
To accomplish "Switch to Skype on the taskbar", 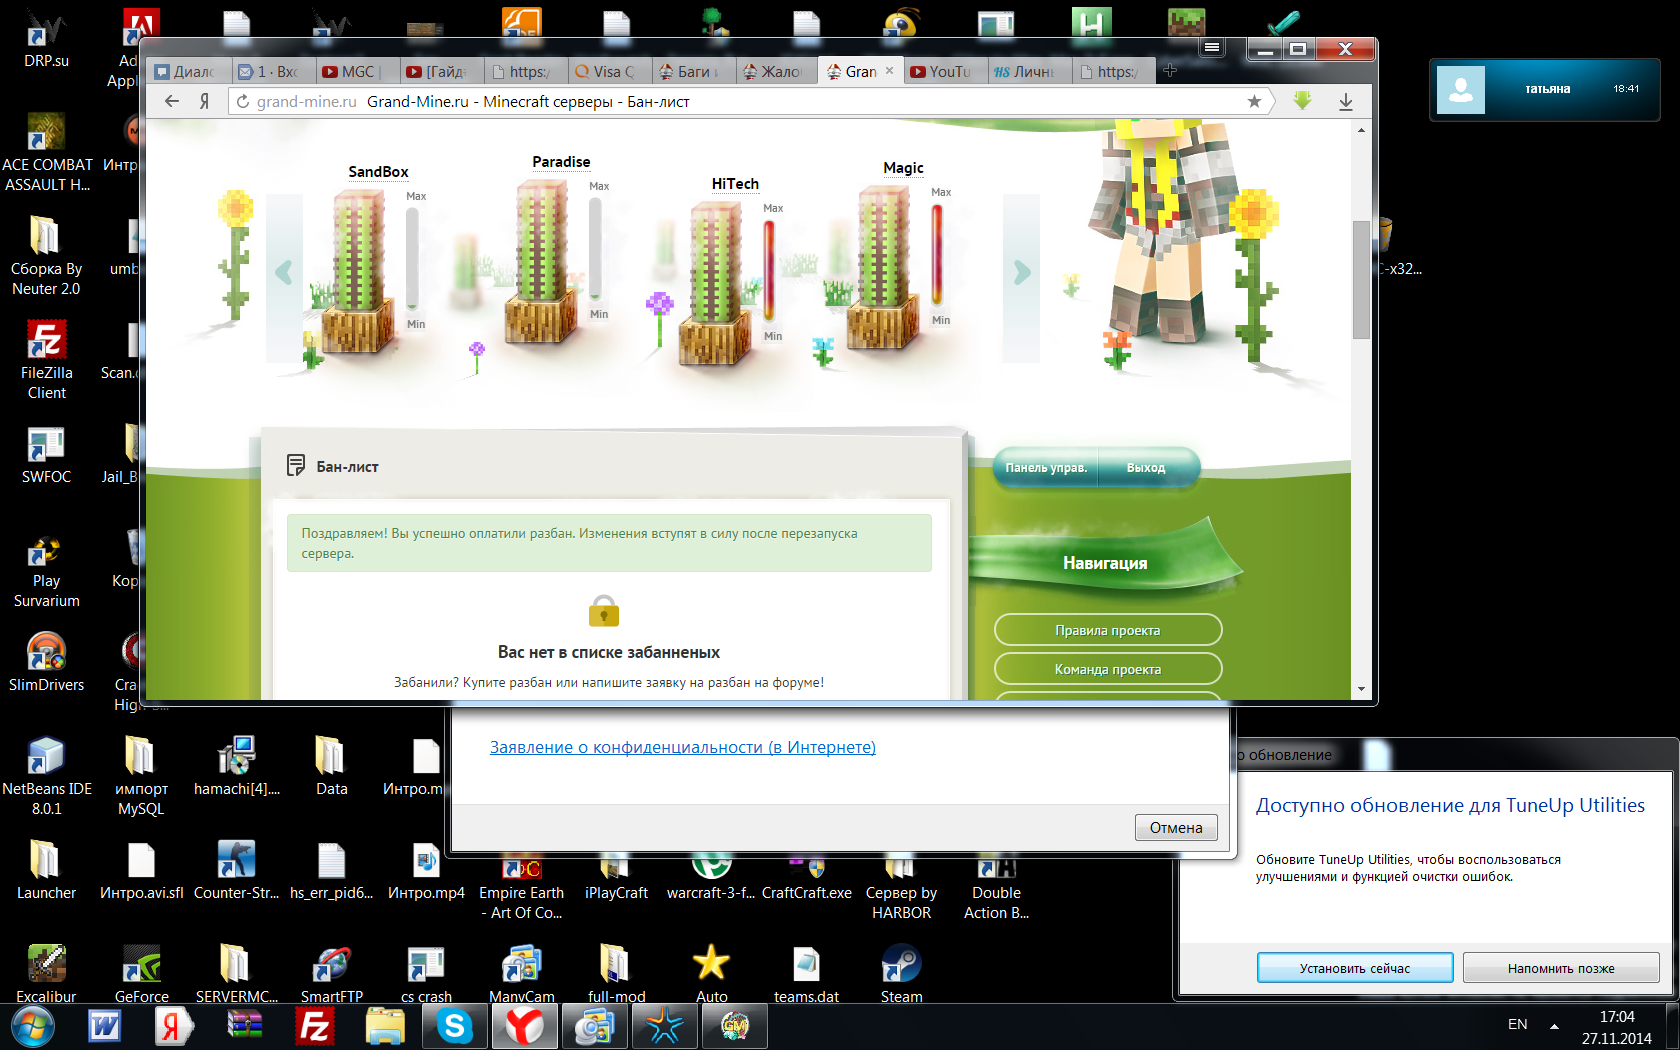I will tap(455, 1026).
